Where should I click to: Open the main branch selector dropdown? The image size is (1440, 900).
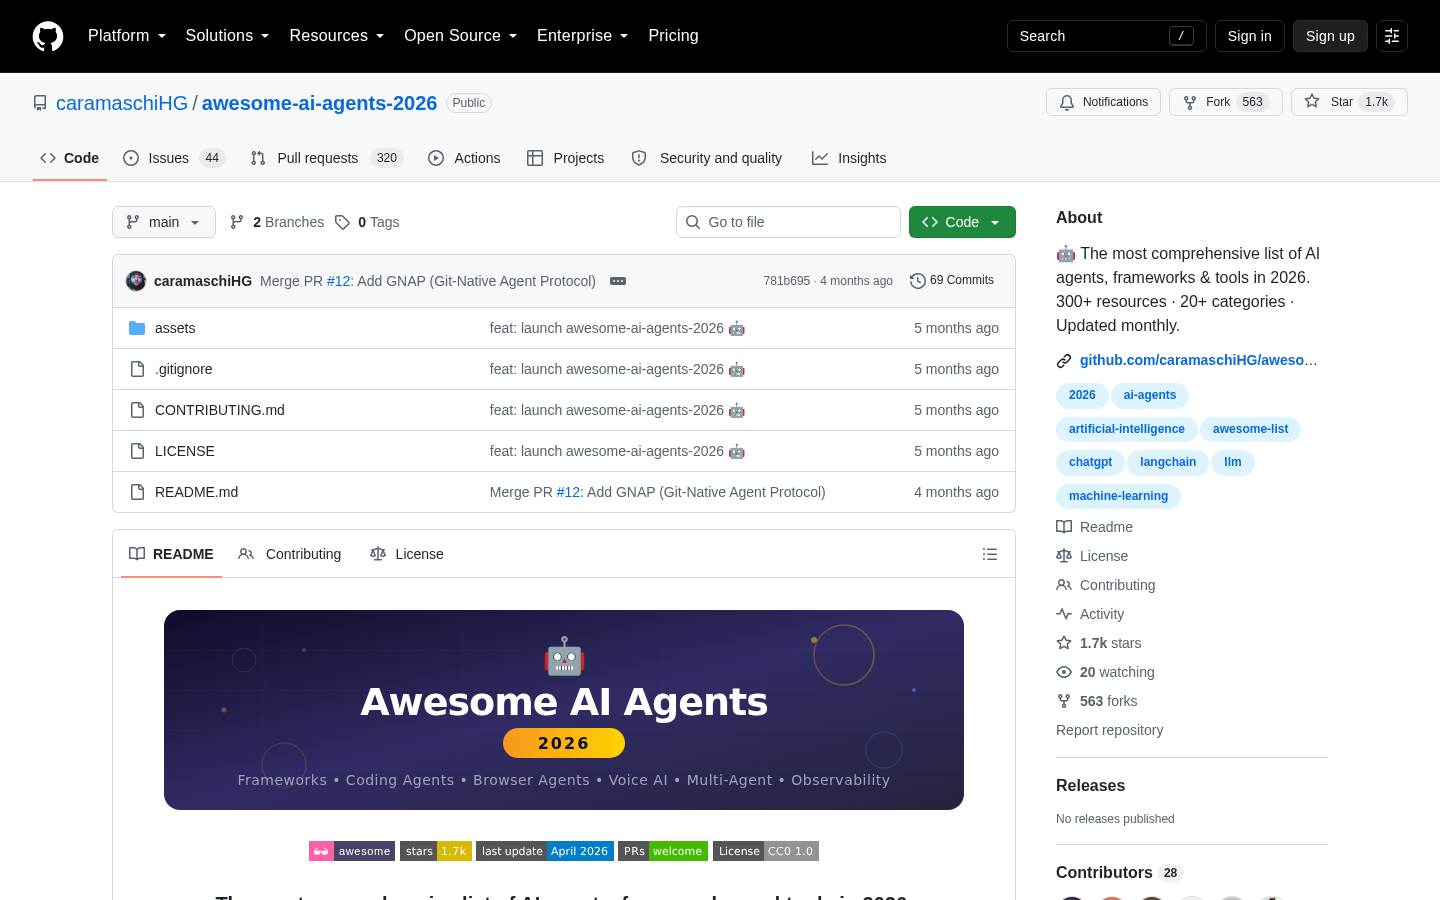point(164,222)
